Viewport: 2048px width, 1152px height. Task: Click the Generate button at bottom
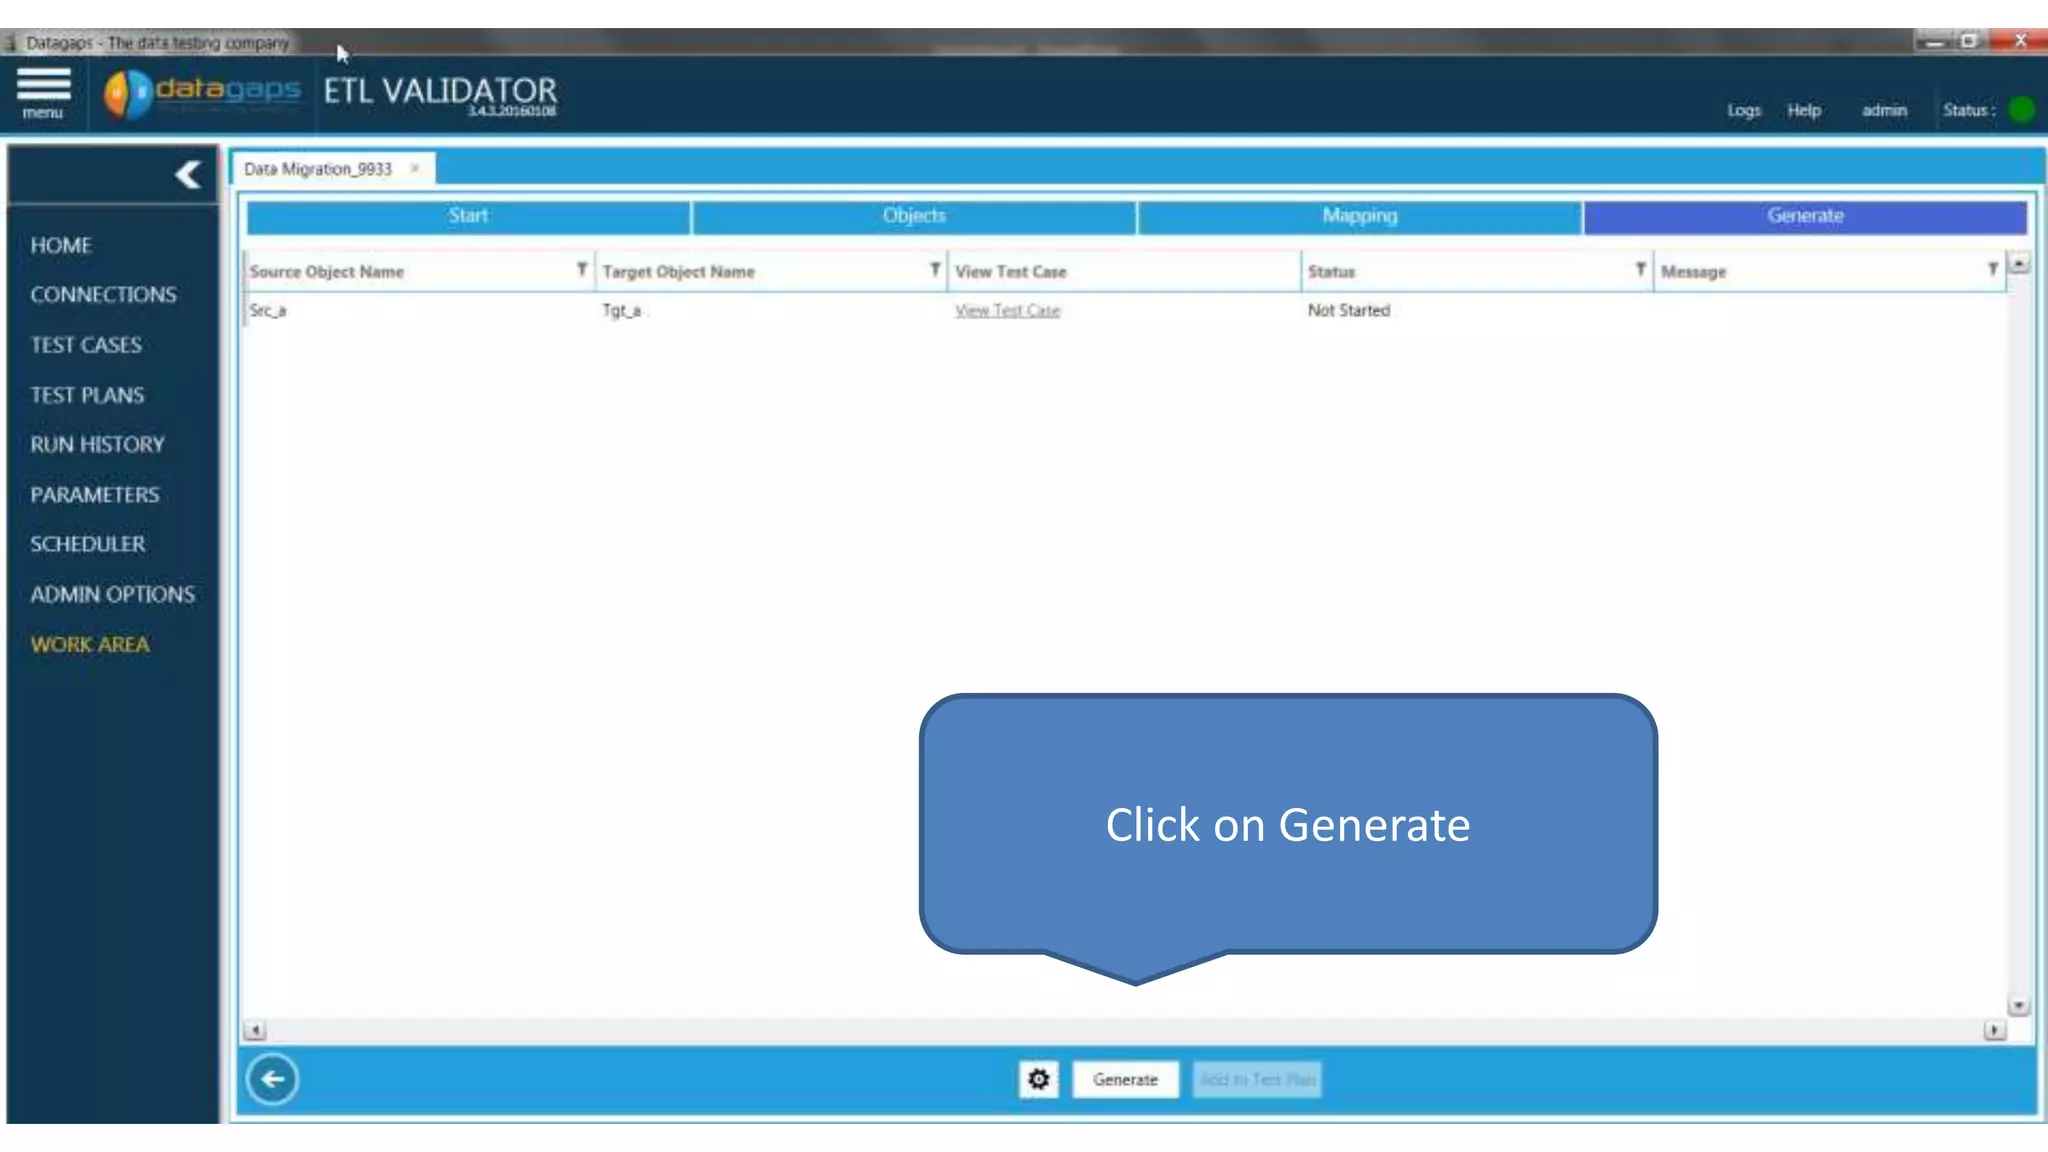(x=1125, y=1080)
